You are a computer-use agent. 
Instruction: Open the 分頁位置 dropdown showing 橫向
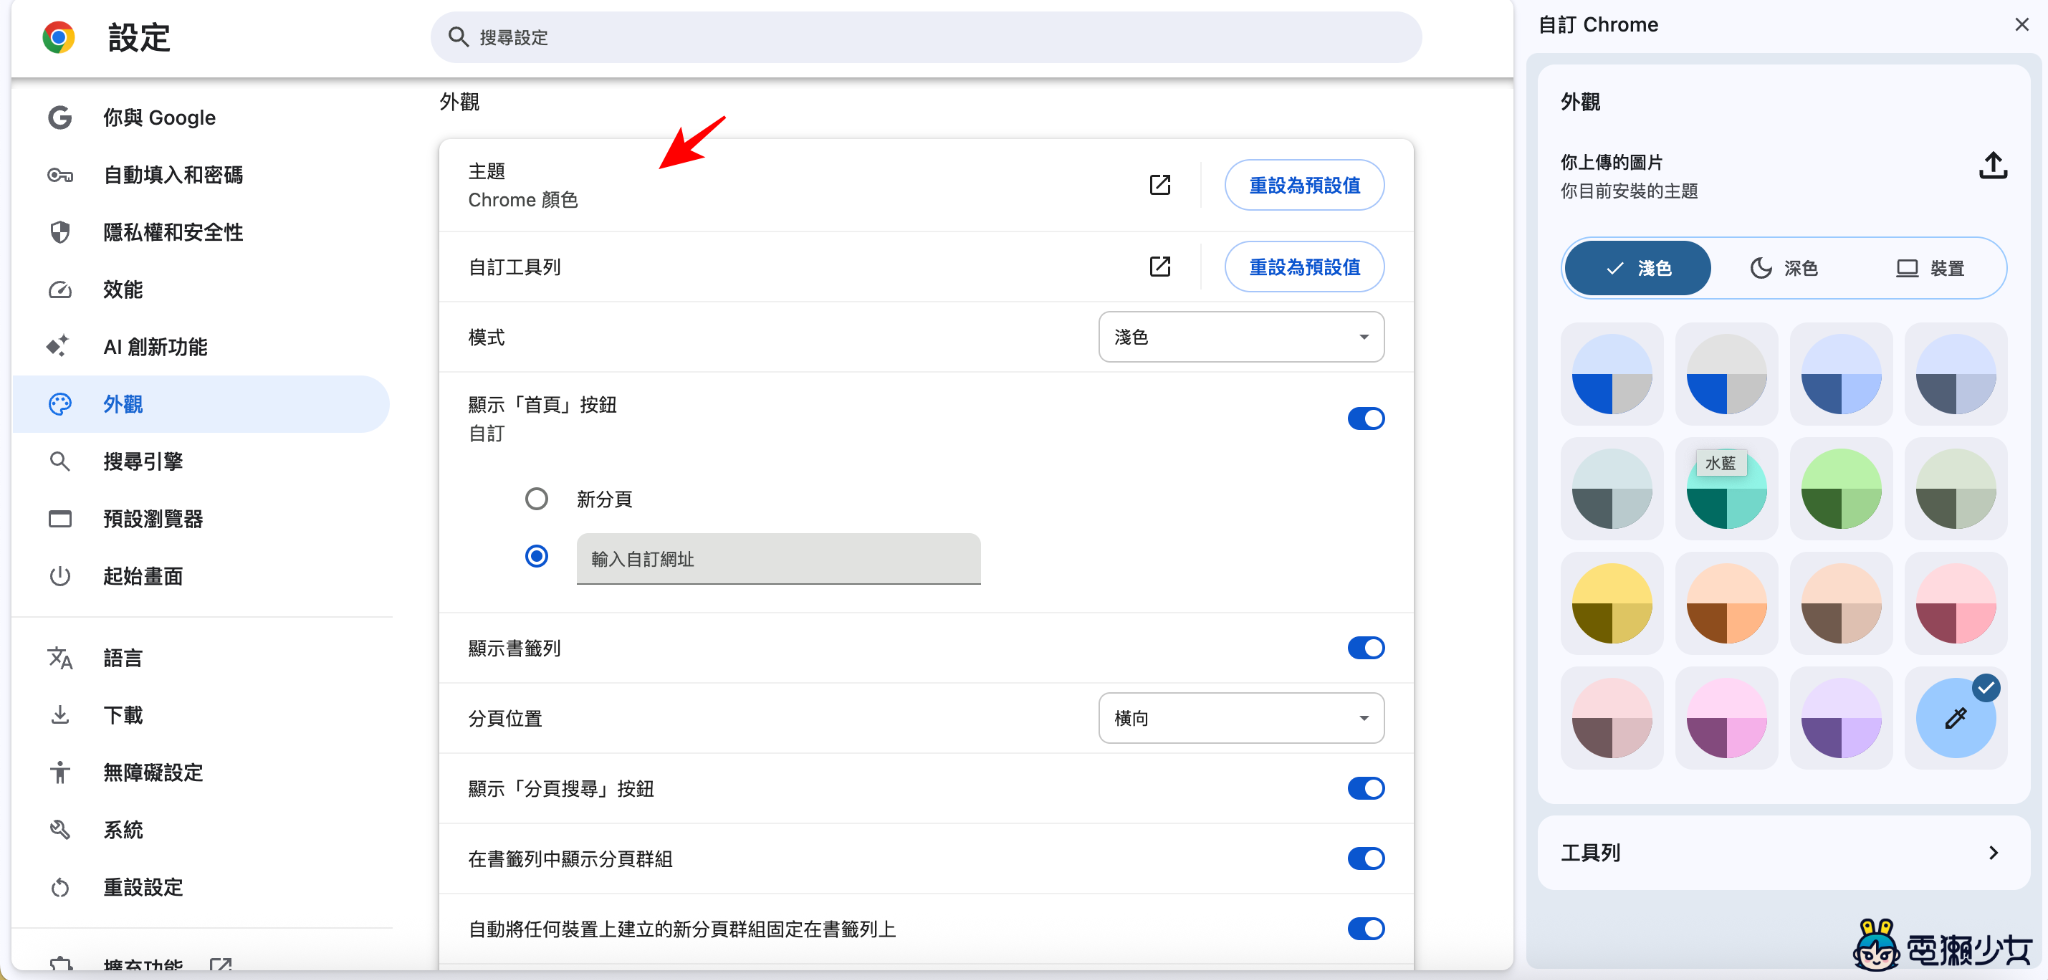[x=1241, y=718]
